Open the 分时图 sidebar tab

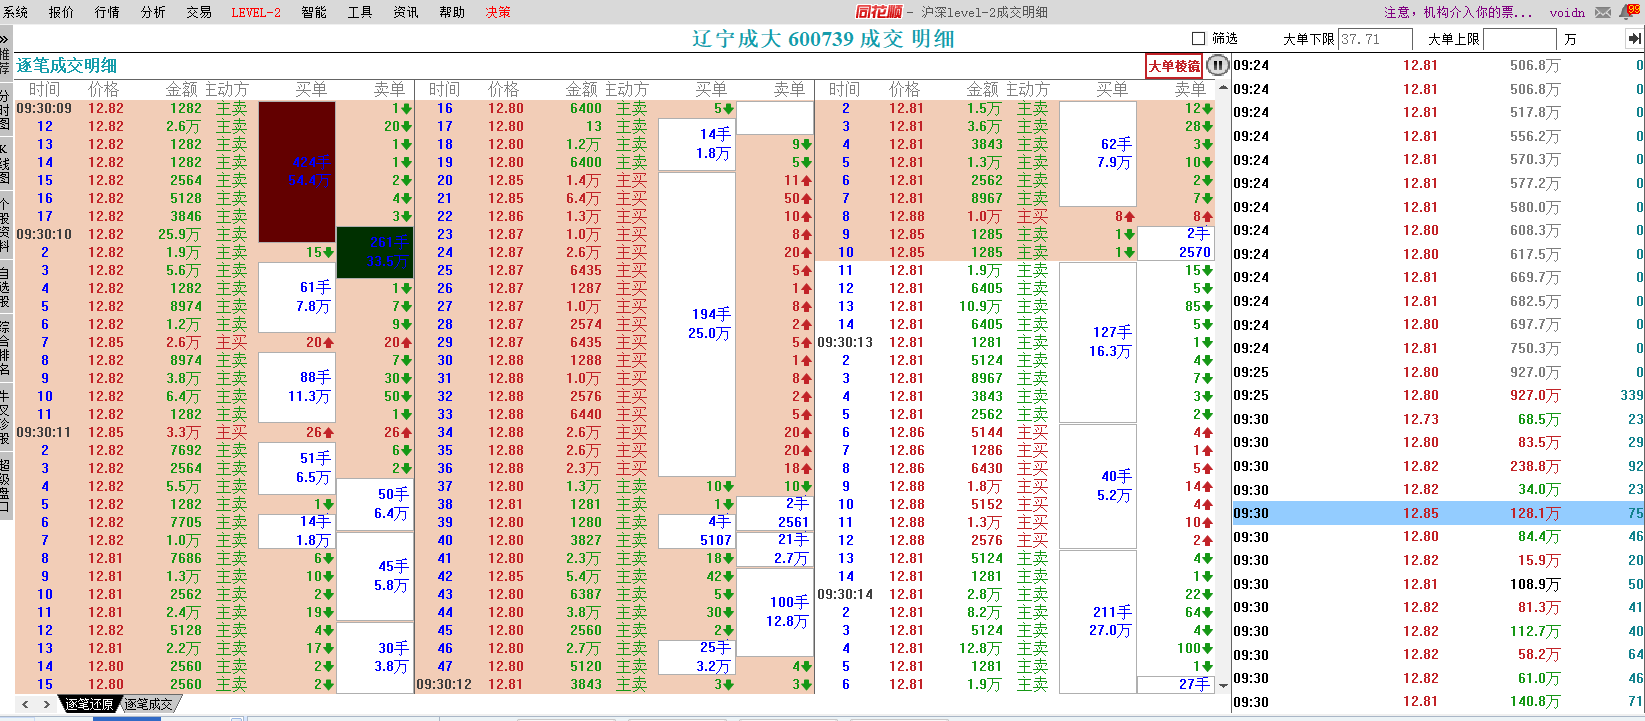click(5, 111)
